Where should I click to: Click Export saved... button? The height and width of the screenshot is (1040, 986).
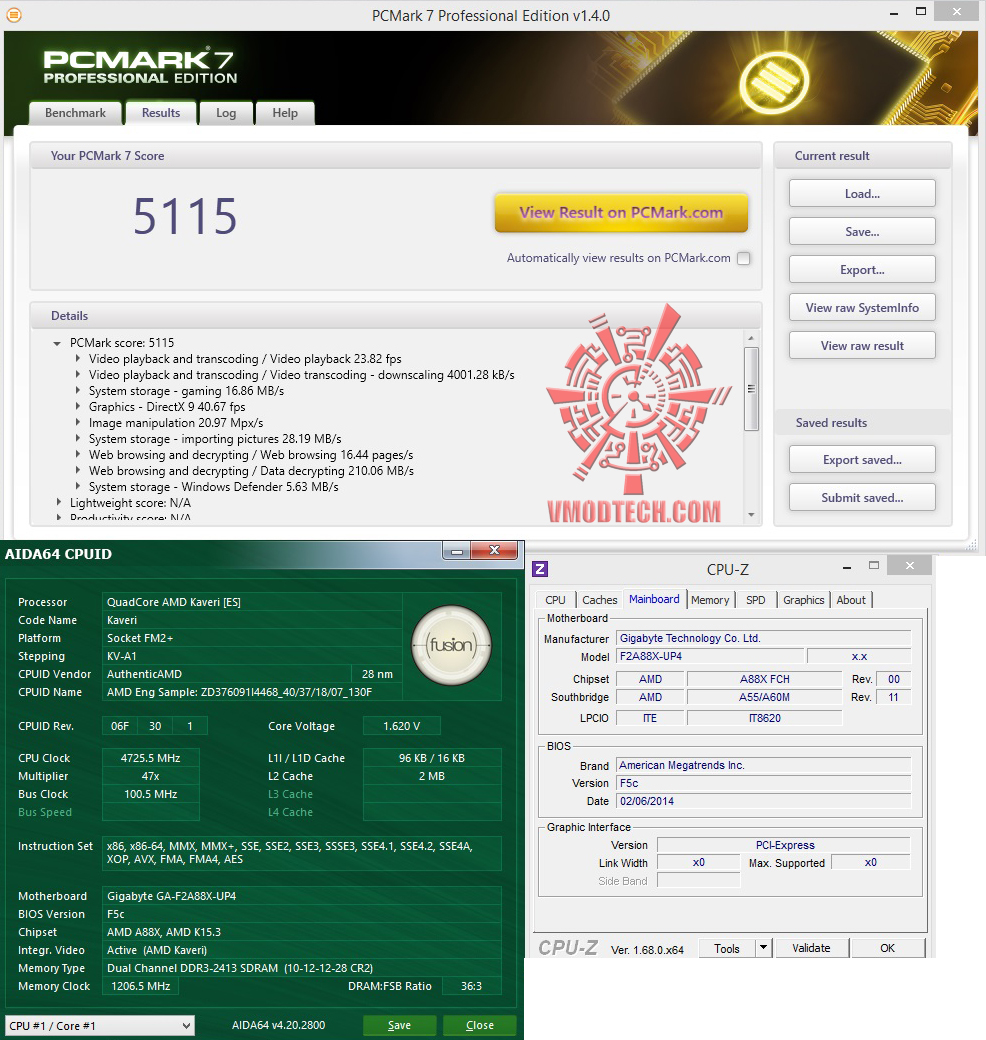click(862, 460)
